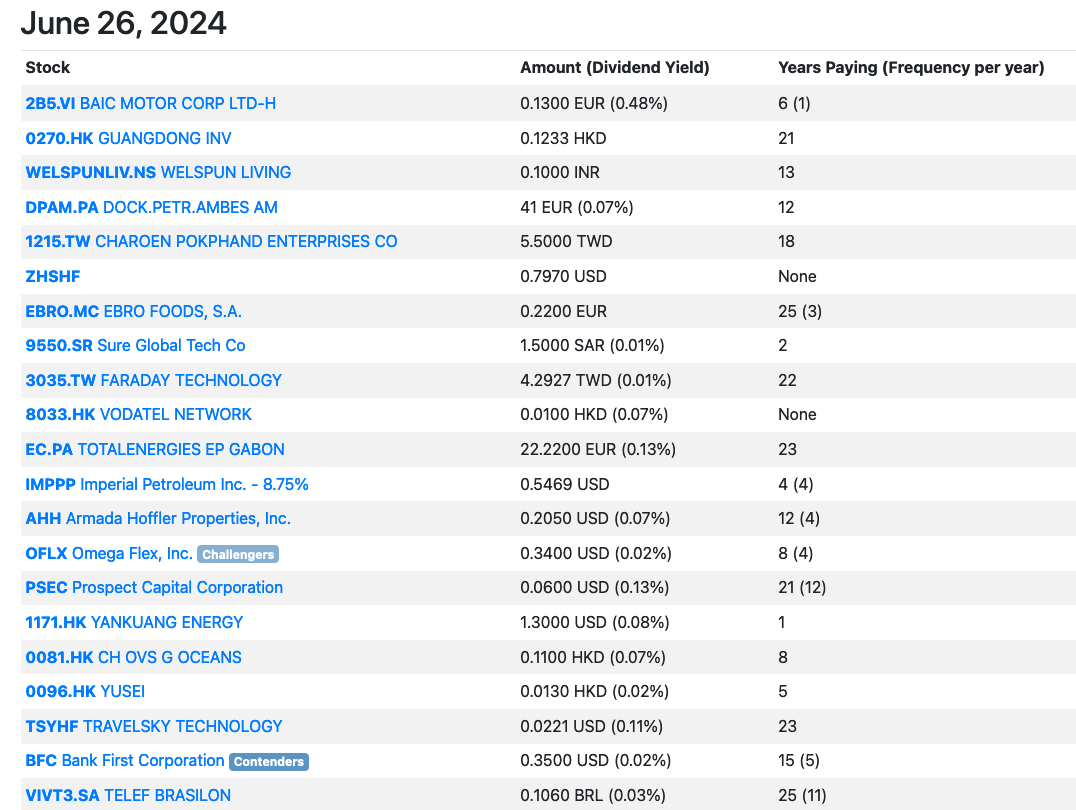Screen dimensions: 1076x810
Task: Select the 0.3500 USD (0.02%) amount cell
Action: [596, 761]
